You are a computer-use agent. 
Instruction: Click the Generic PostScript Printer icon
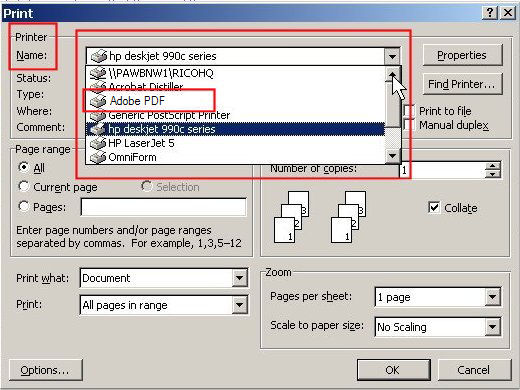point(98,115)
